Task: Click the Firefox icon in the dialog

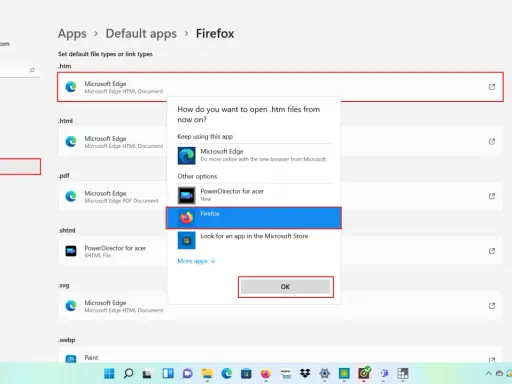Action: 187,218
